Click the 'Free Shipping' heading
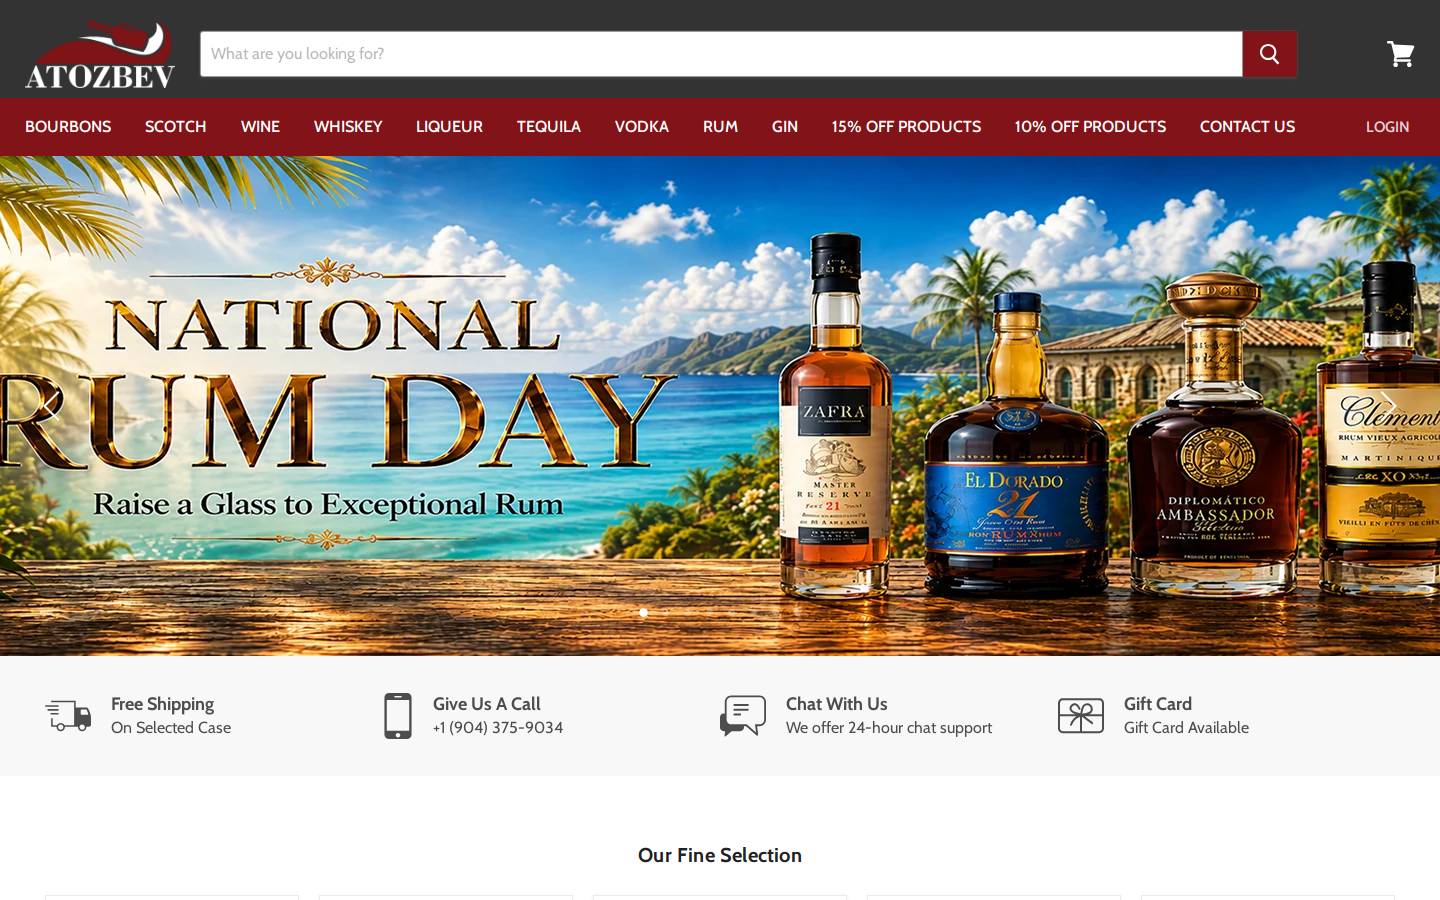The width and height of the screenshot is (1440, 900). [162, 704]
